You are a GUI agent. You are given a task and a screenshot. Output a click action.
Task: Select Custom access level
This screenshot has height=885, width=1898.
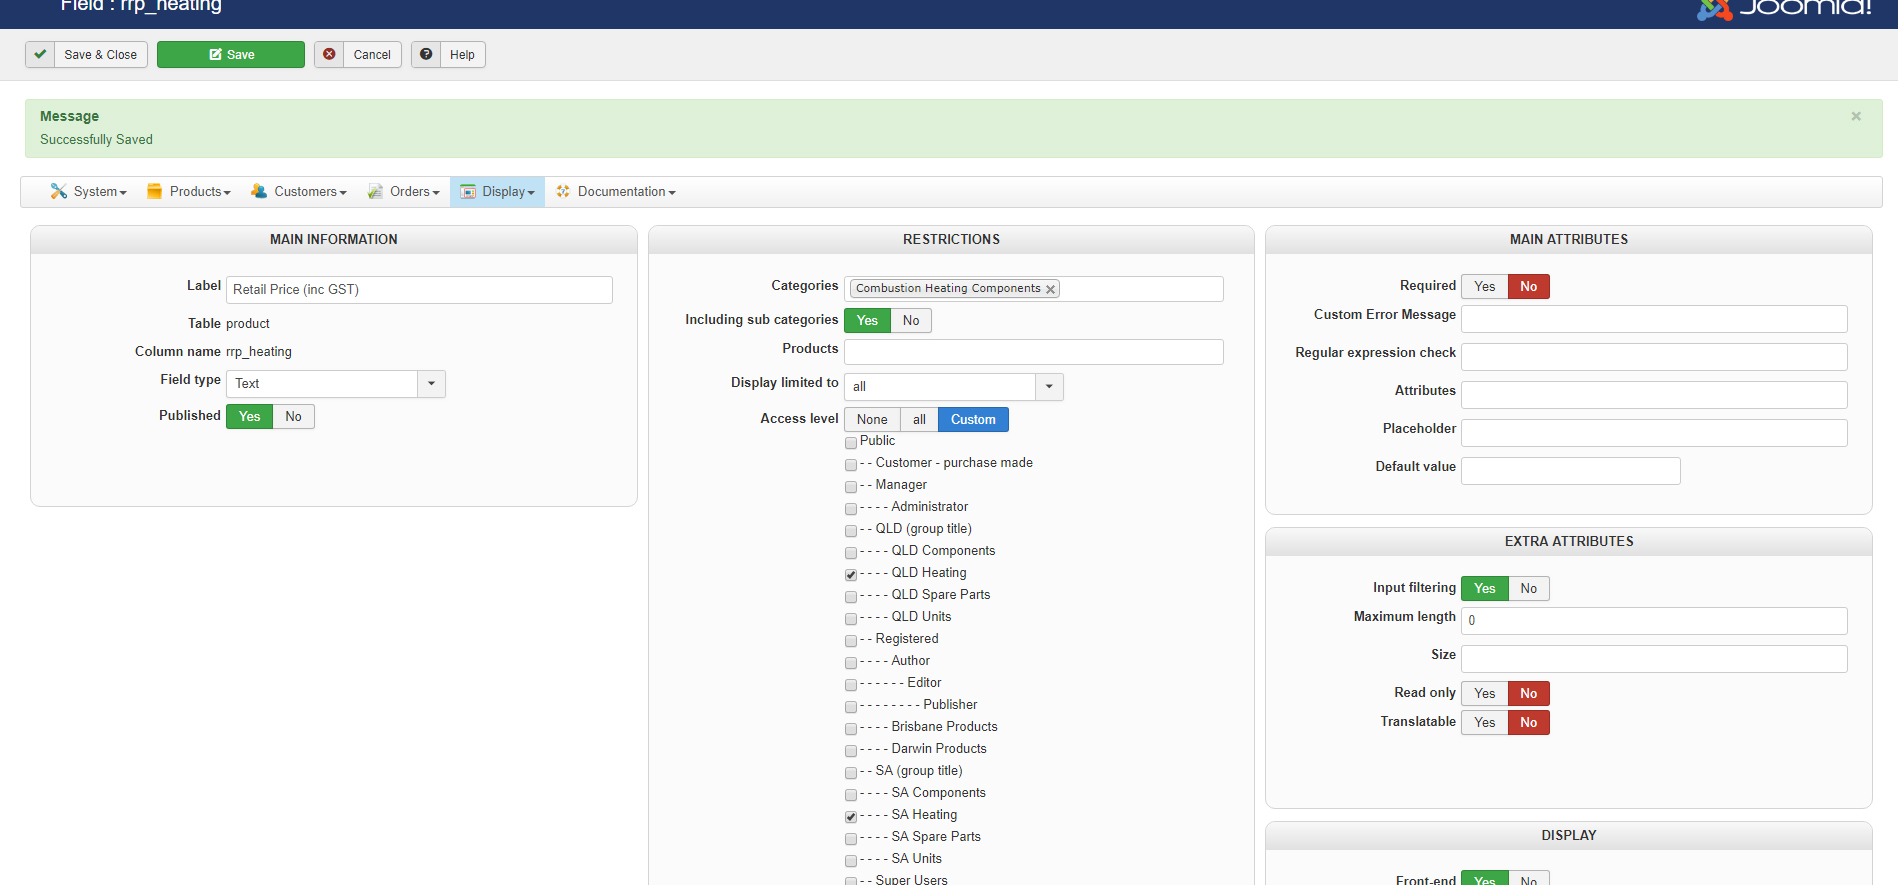tap(973, 420)
